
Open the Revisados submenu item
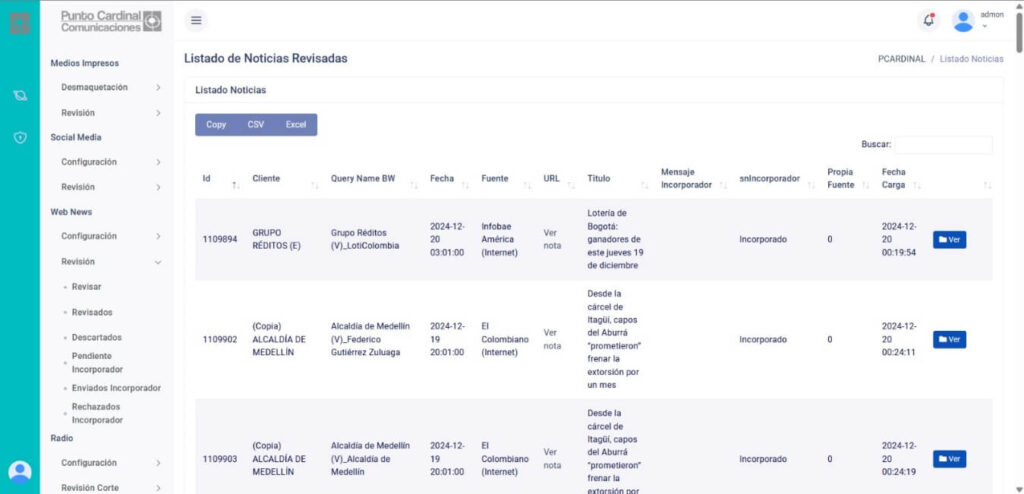point(92,312)
